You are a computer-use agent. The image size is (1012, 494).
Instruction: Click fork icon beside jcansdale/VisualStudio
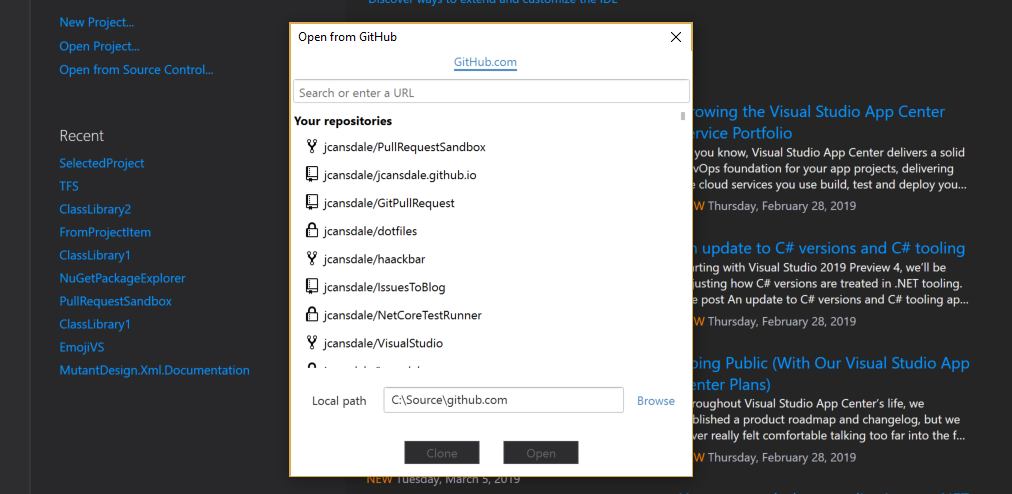coord(312,343)
